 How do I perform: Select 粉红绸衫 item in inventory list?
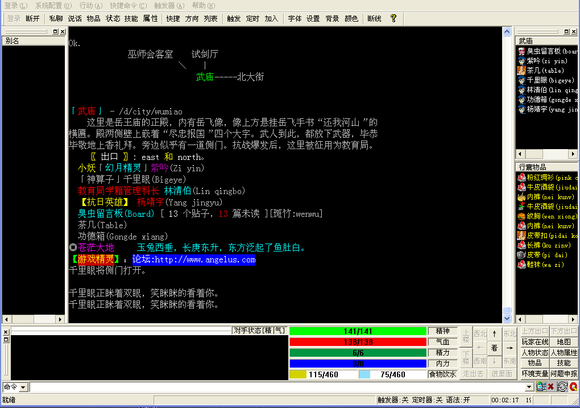547,178
